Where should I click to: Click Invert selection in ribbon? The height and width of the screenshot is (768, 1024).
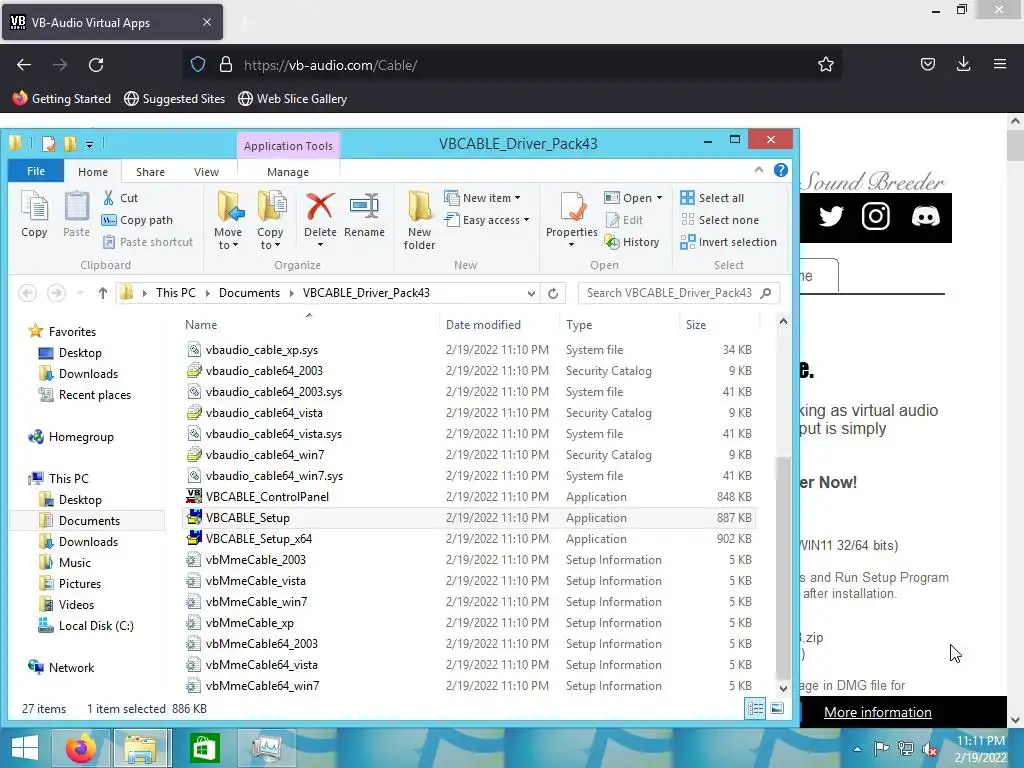[728, 242]
